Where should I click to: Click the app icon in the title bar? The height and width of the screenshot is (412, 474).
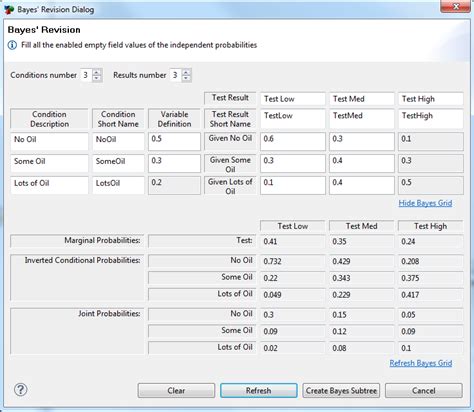click(x=9, y=10)
